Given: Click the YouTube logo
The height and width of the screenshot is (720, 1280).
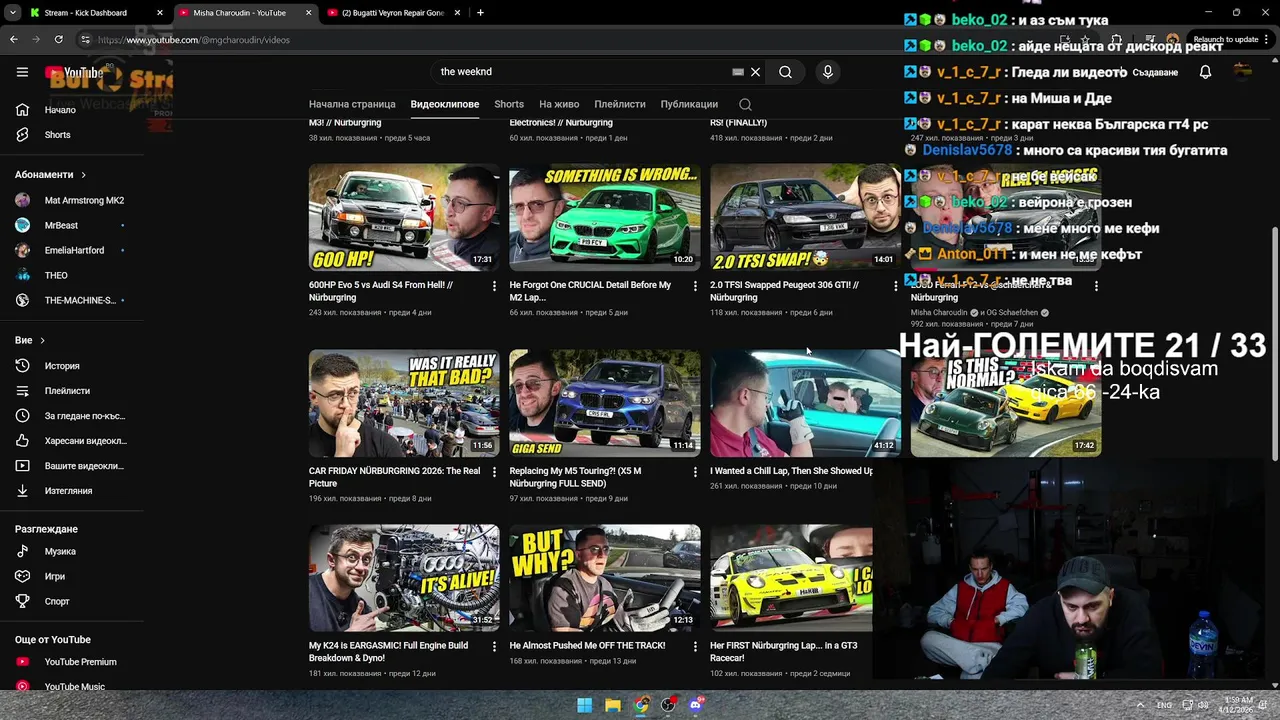Looking at the screenshot, I should point(74,72).
